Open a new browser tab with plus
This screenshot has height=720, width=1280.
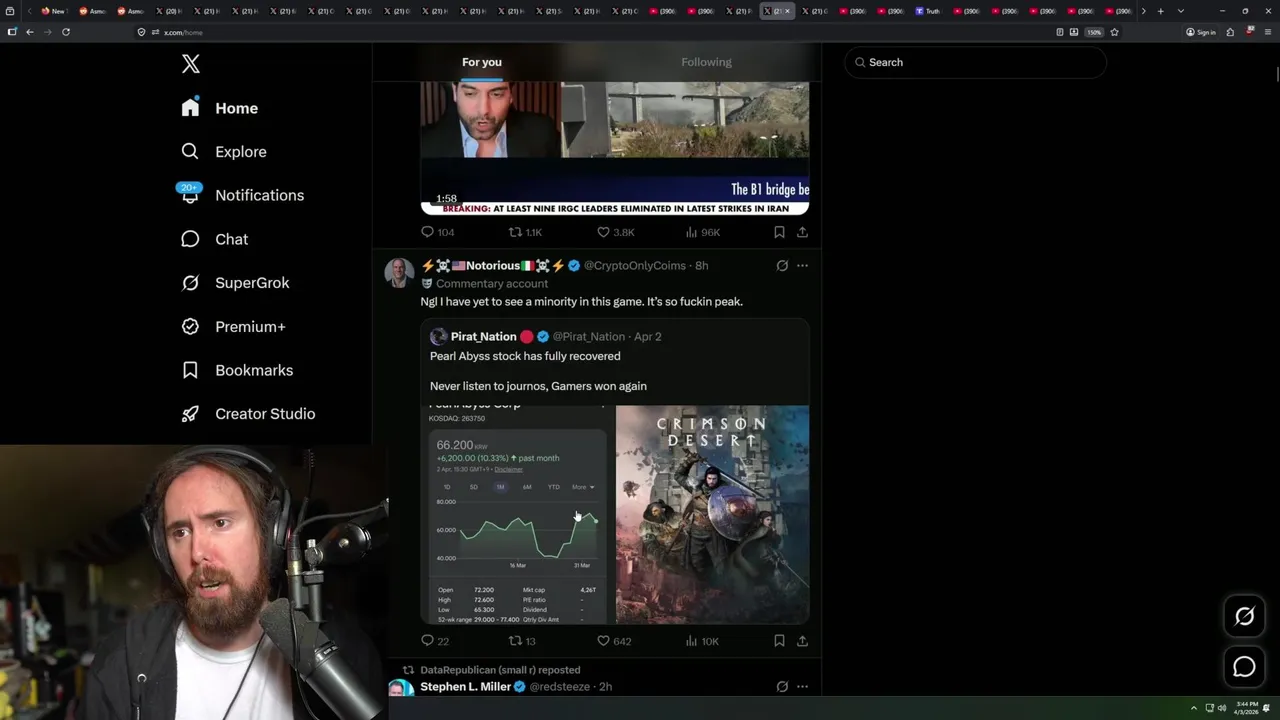[1160, 11]
